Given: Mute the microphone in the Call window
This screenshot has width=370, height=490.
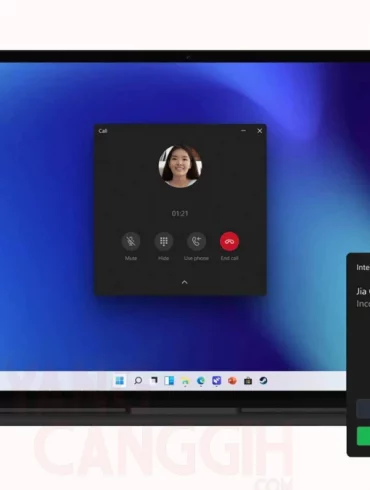Looking at the screenshot, I should click(131, 241).
